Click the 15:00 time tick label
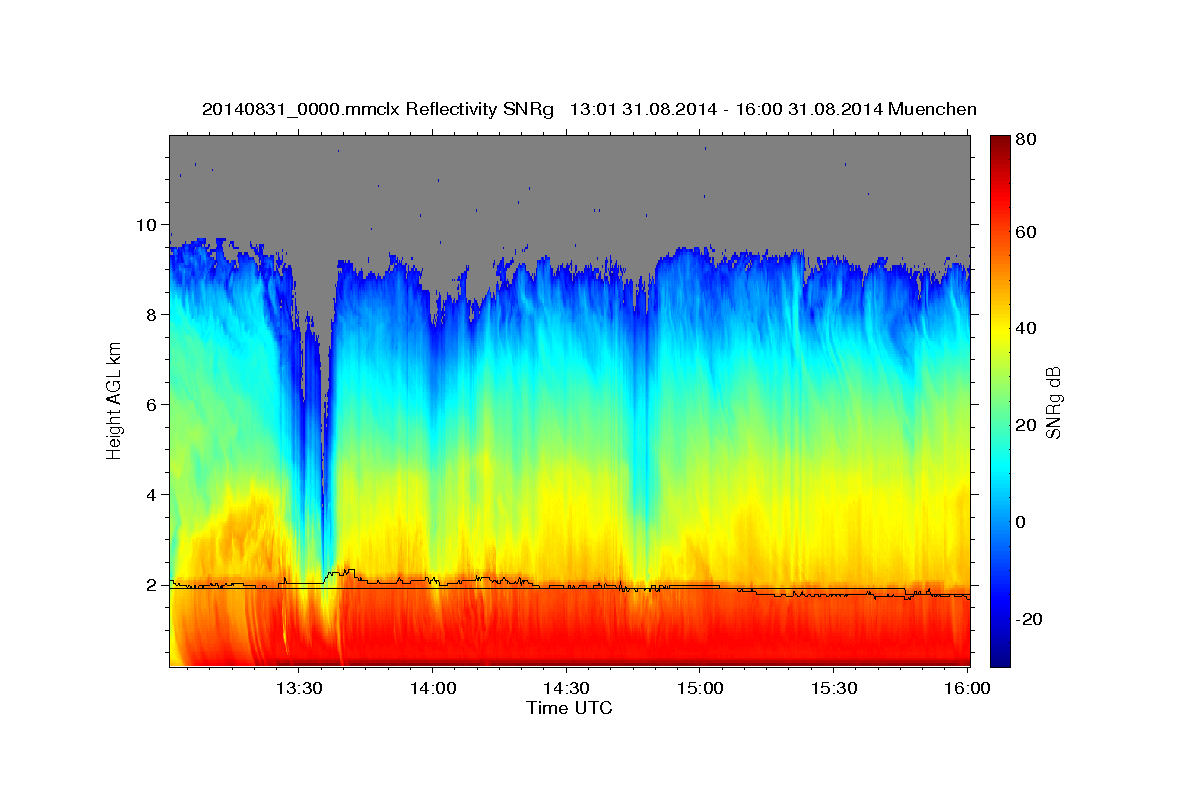This screenshot has height=800, width=1200. click(700, 689)
